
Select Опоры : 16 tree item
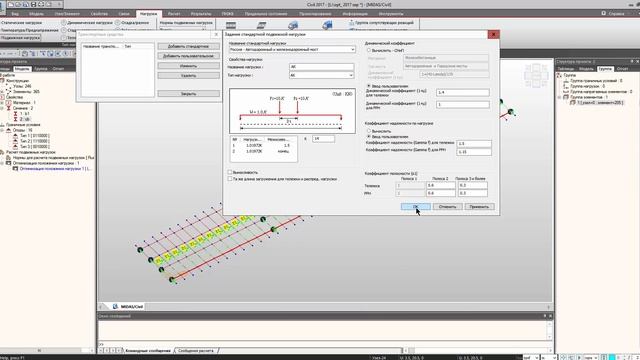pos(22,130)
